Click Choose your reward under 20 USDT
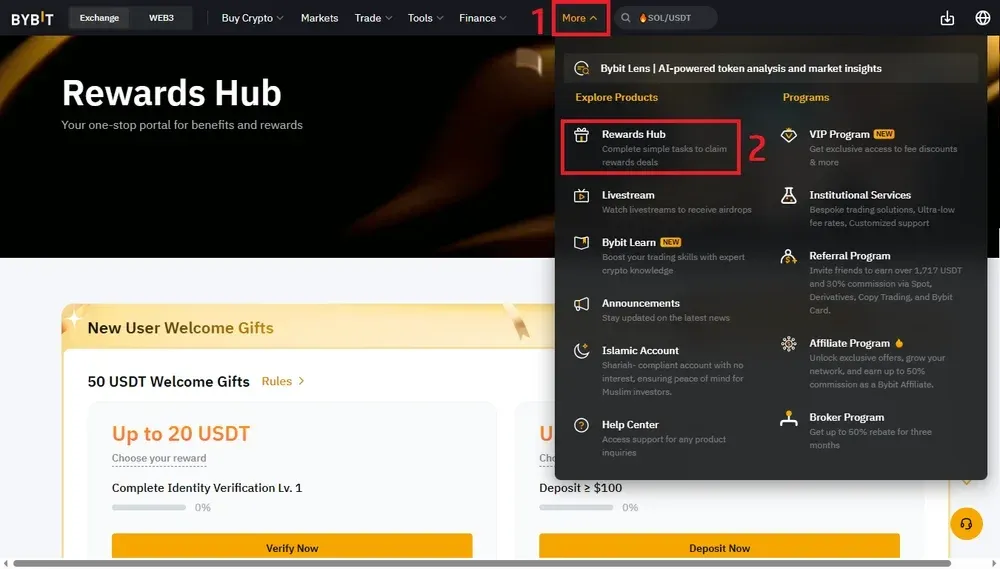The width and height of the screenshot is (1000, 569). tap(159, 459)
